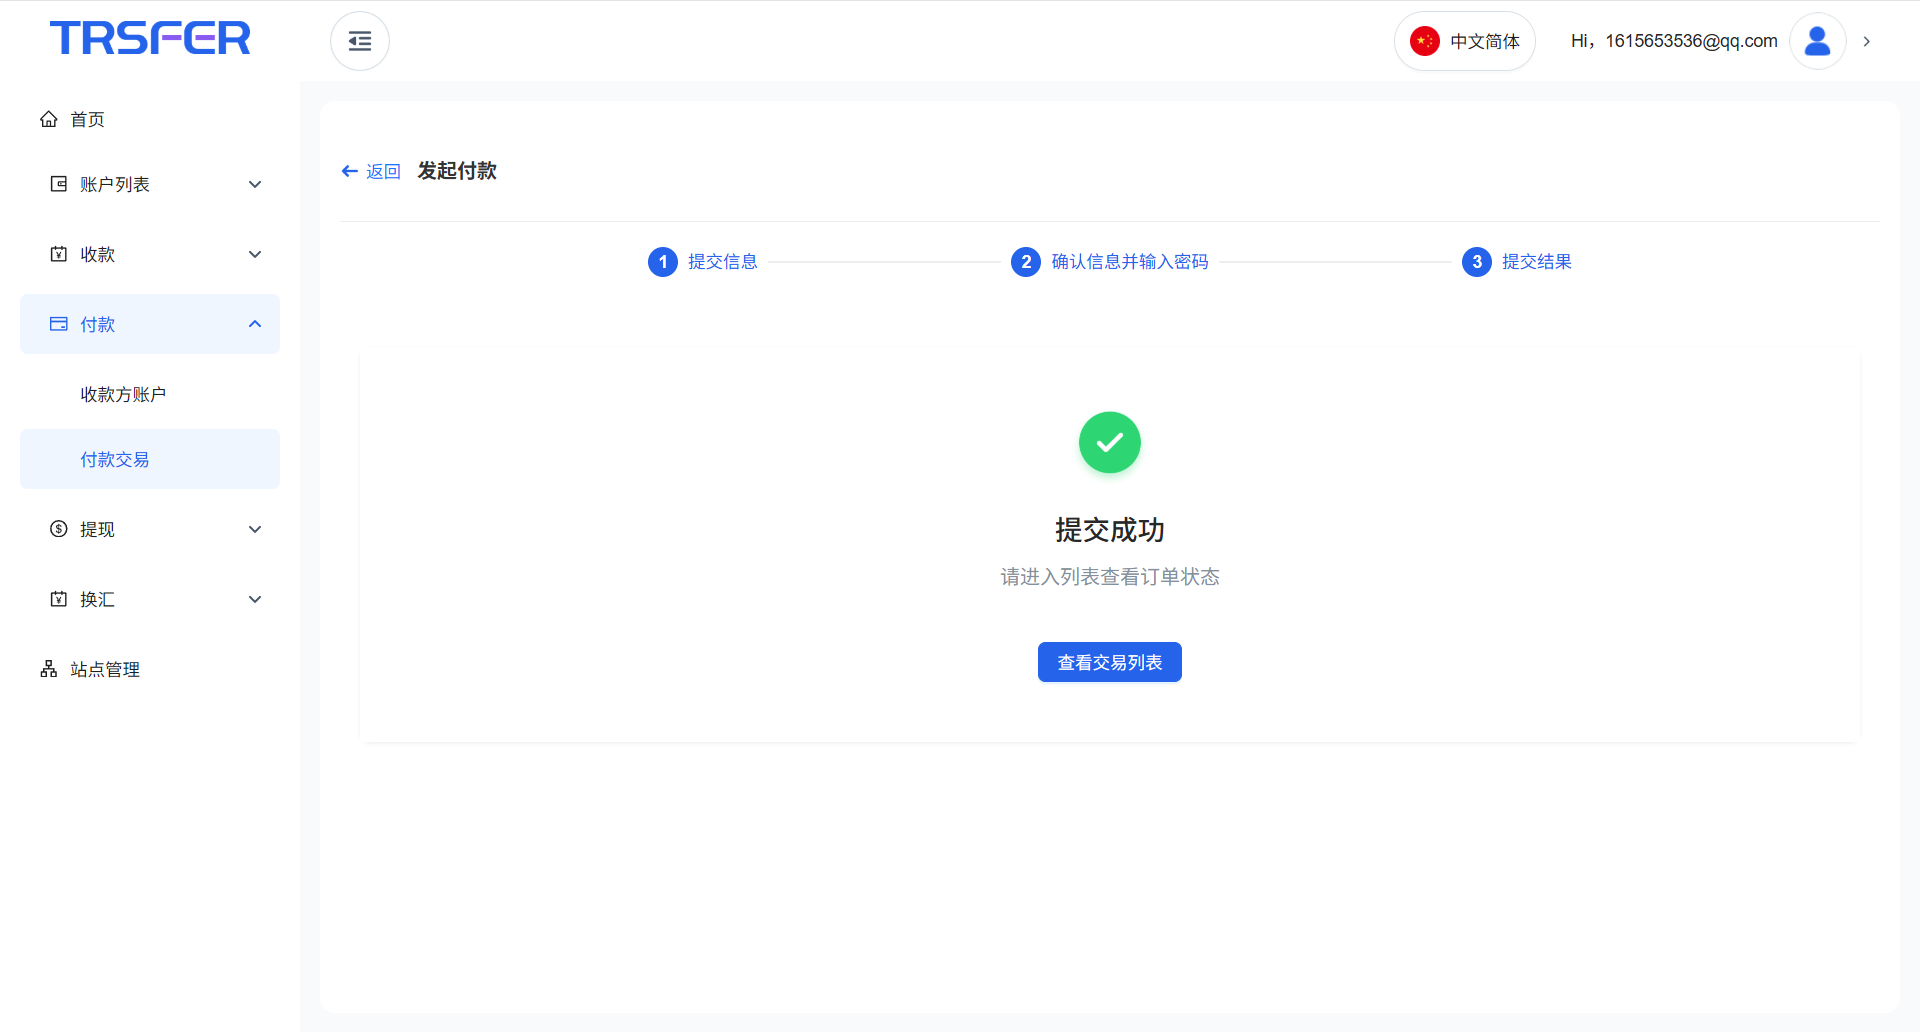
Task: Click the green success checkmark icon
Action: point(1109,442)
